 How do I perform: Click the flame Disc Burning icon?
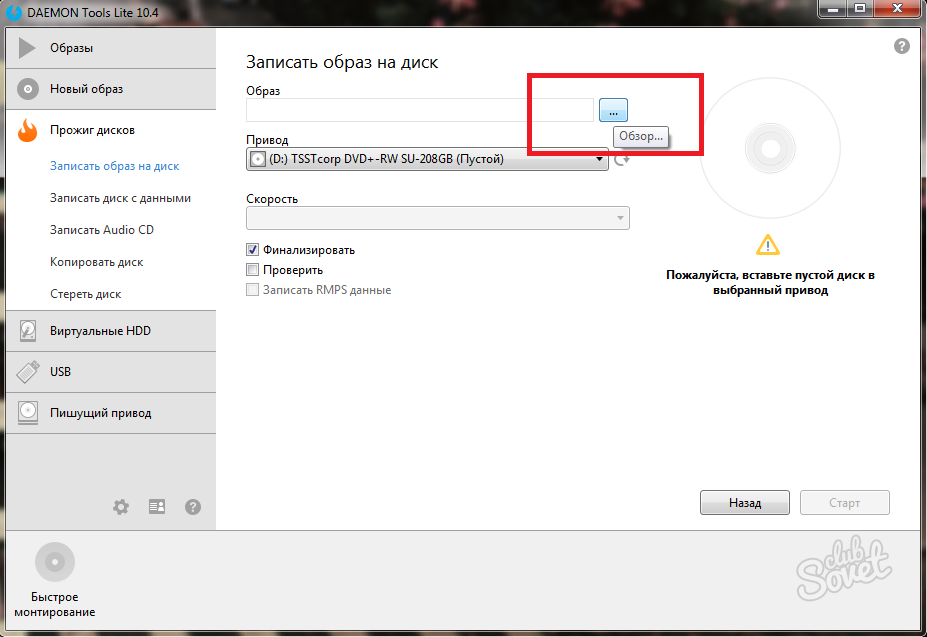point(28,130)
